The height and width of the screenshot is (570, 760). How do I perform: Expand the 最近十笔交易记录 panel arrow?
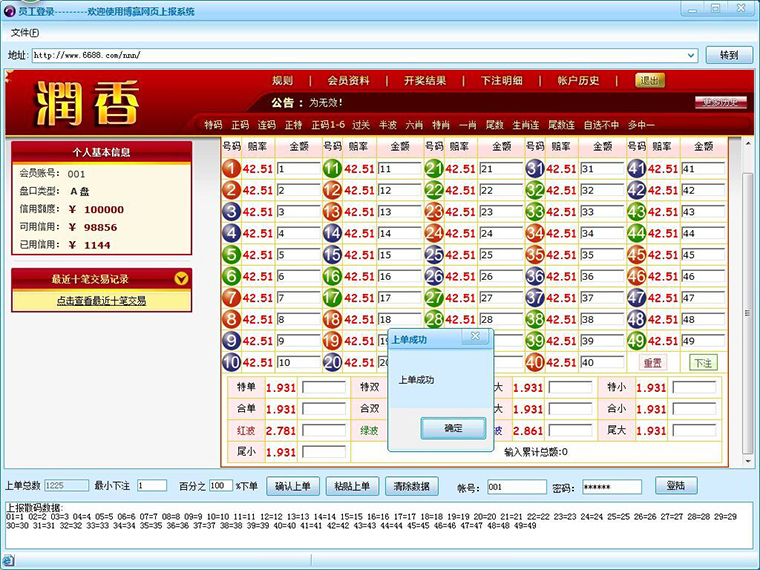coord(180,279)
